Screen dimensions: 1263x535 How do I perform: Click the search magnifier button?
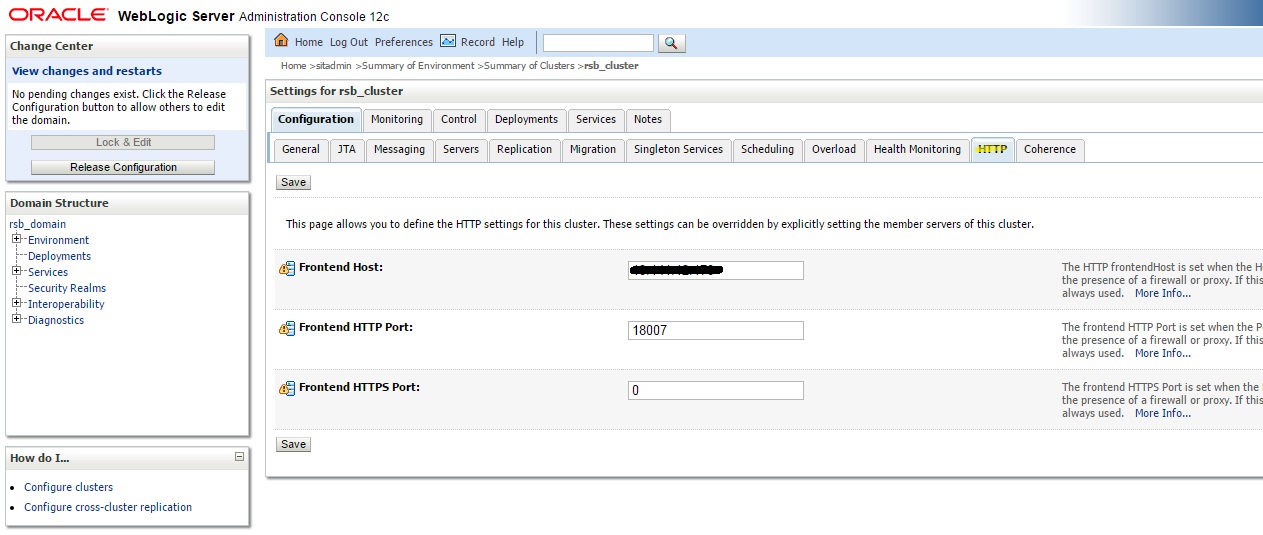(x=672, y=43)
